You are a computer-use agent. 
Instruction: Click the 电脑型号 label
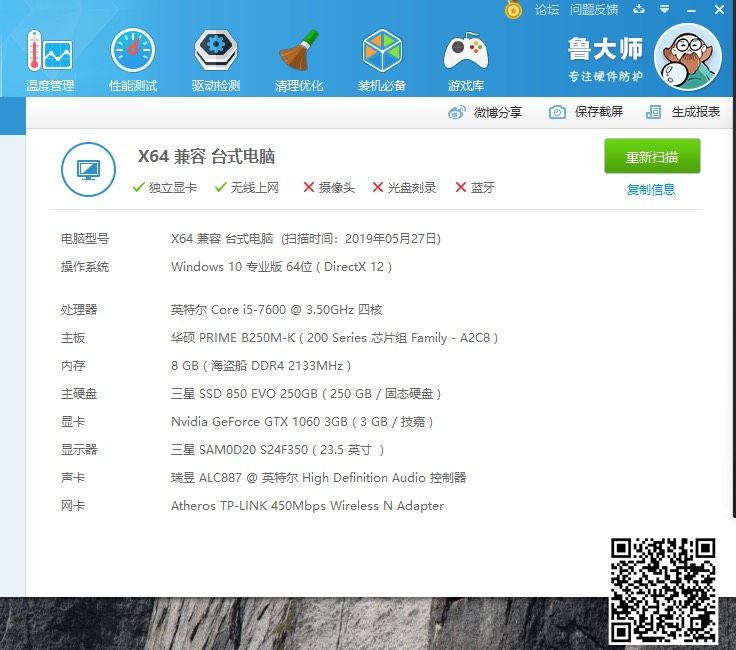(x=85, y=238)
